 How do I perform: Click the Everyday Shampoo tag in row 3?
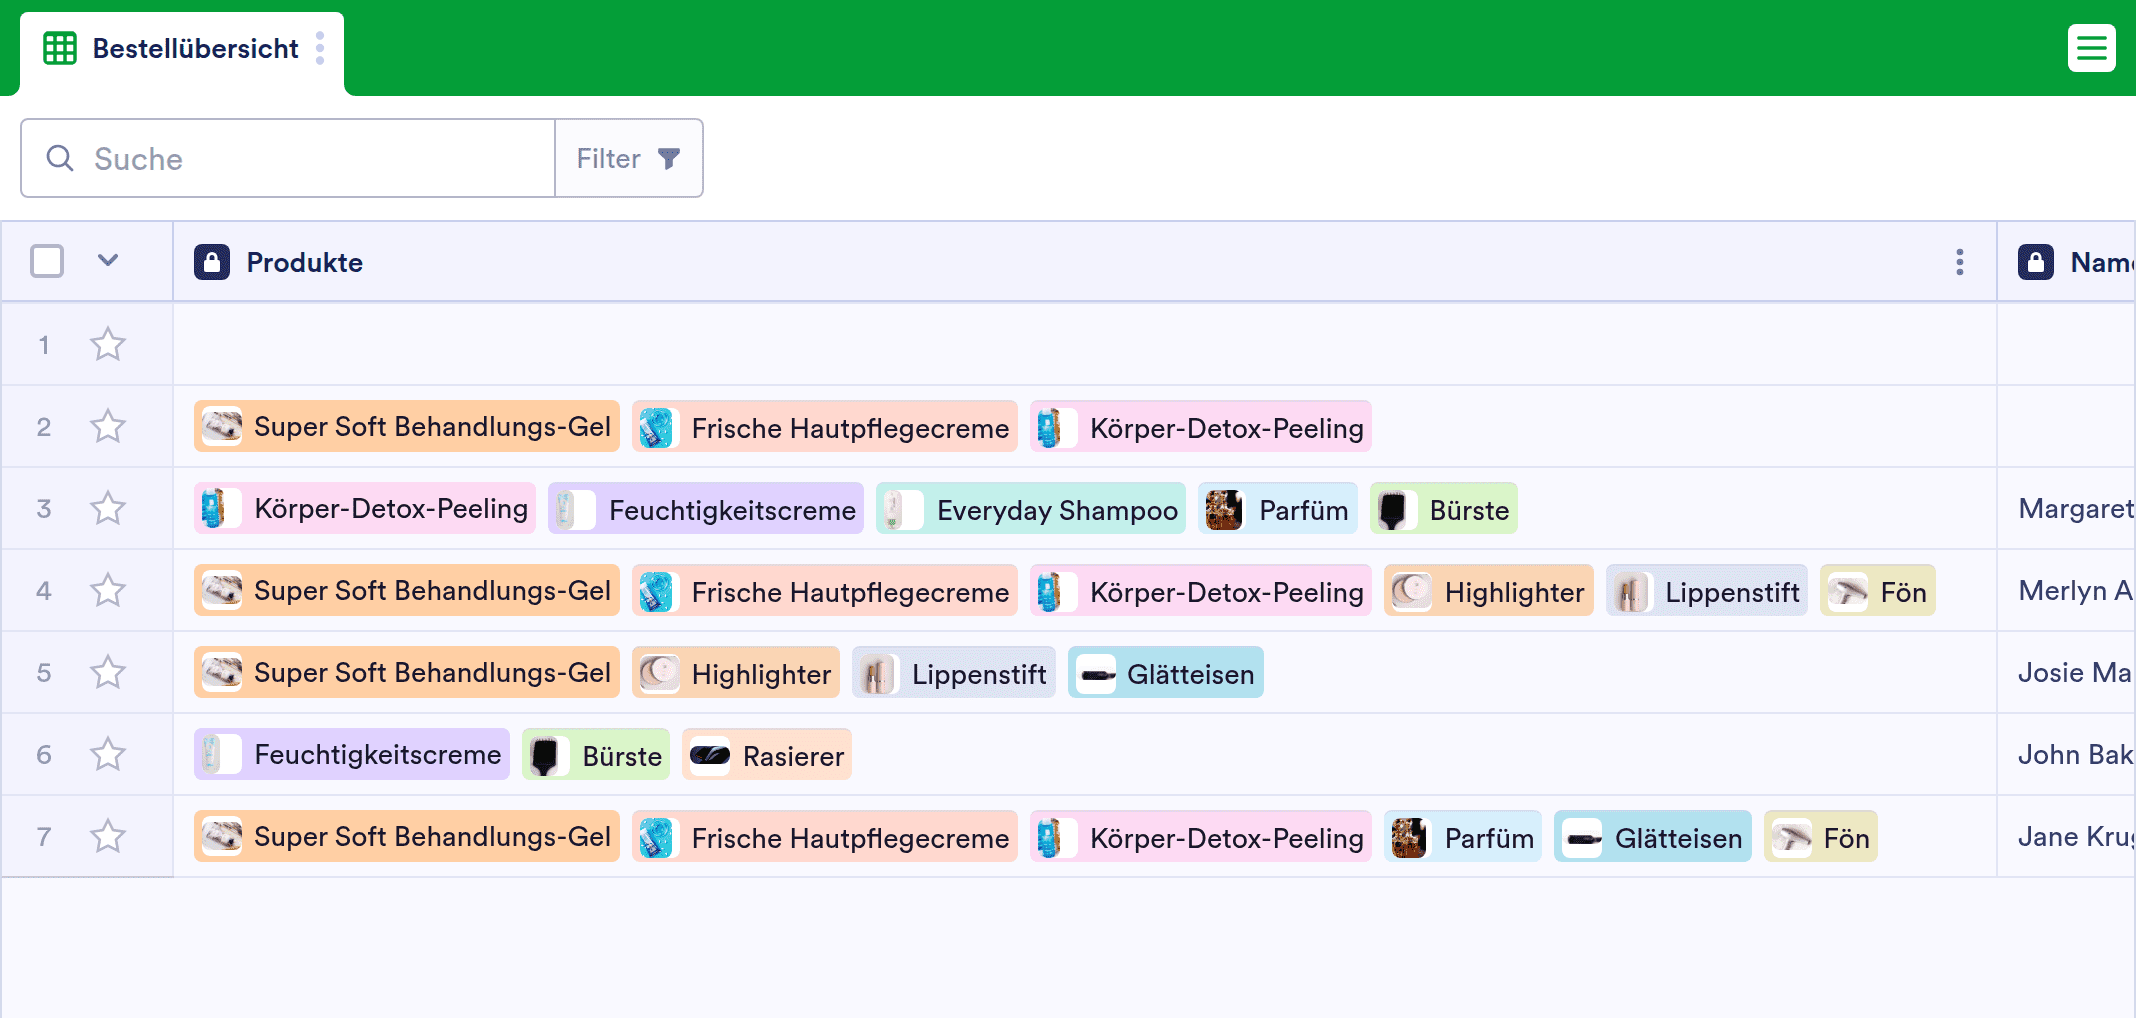[x=1031, y=510]
